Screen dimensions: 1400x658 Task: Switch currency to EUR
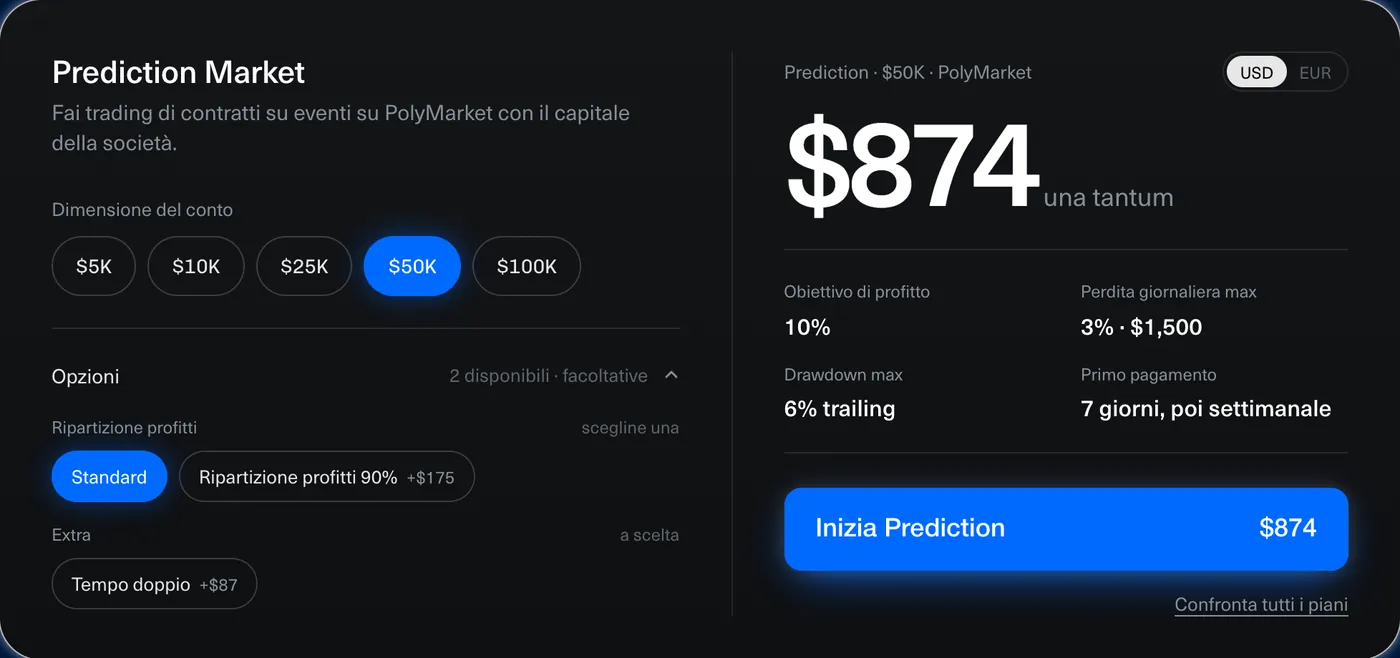[1315, 72]
